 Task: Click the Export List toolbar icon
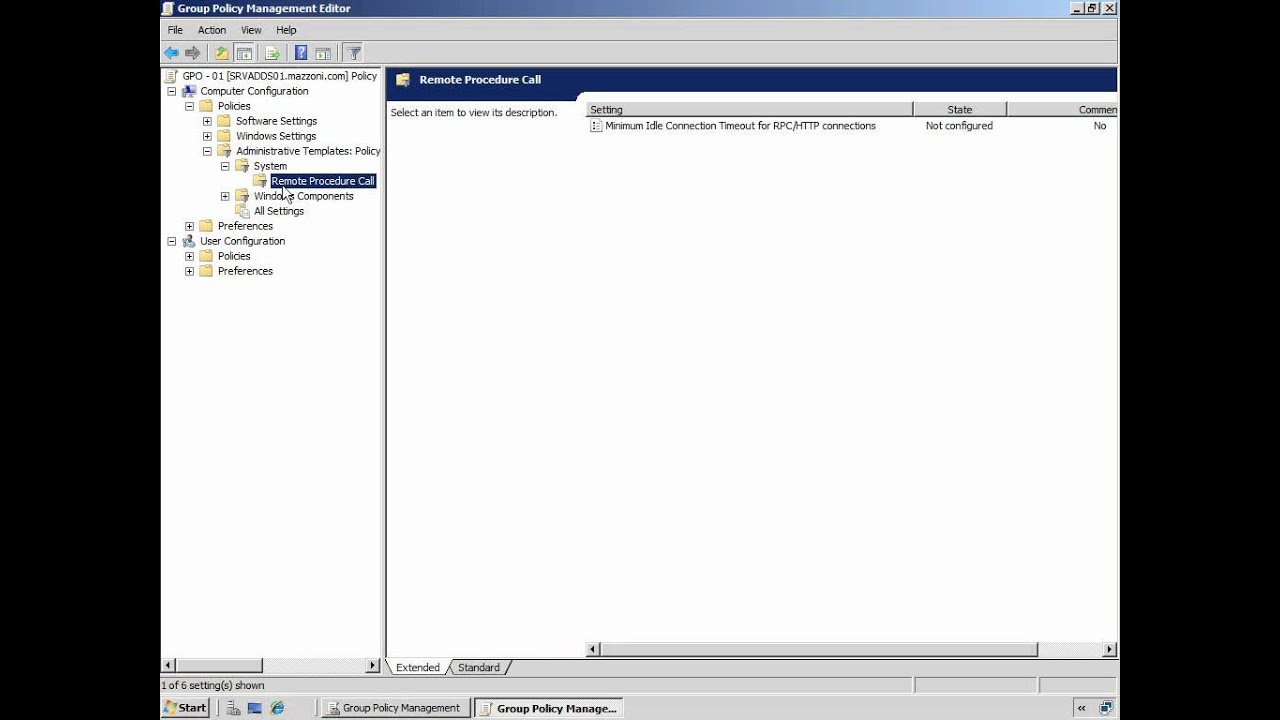click(272, 53)
